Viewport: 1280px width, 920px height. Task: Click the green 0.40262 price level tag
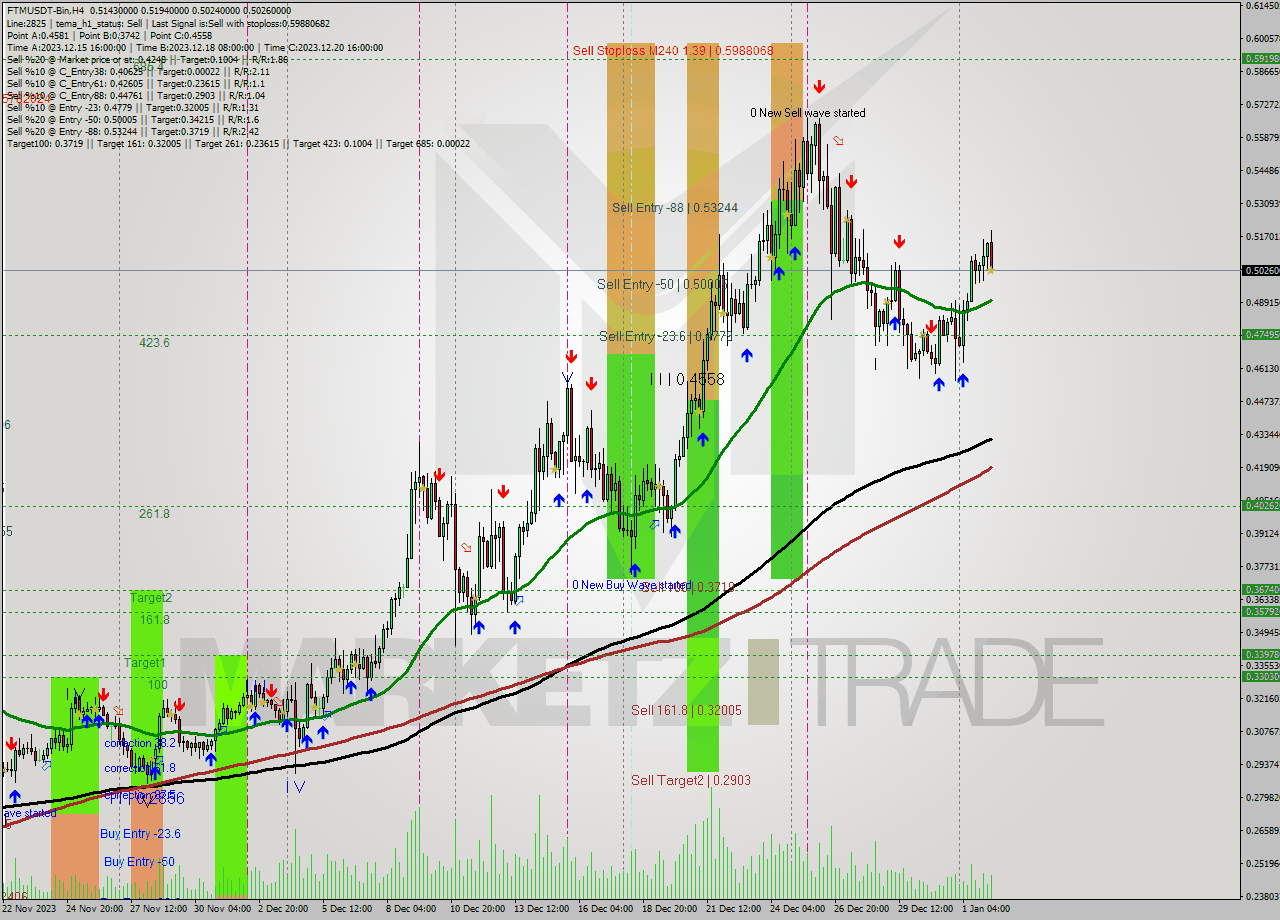click(1260, 505)
